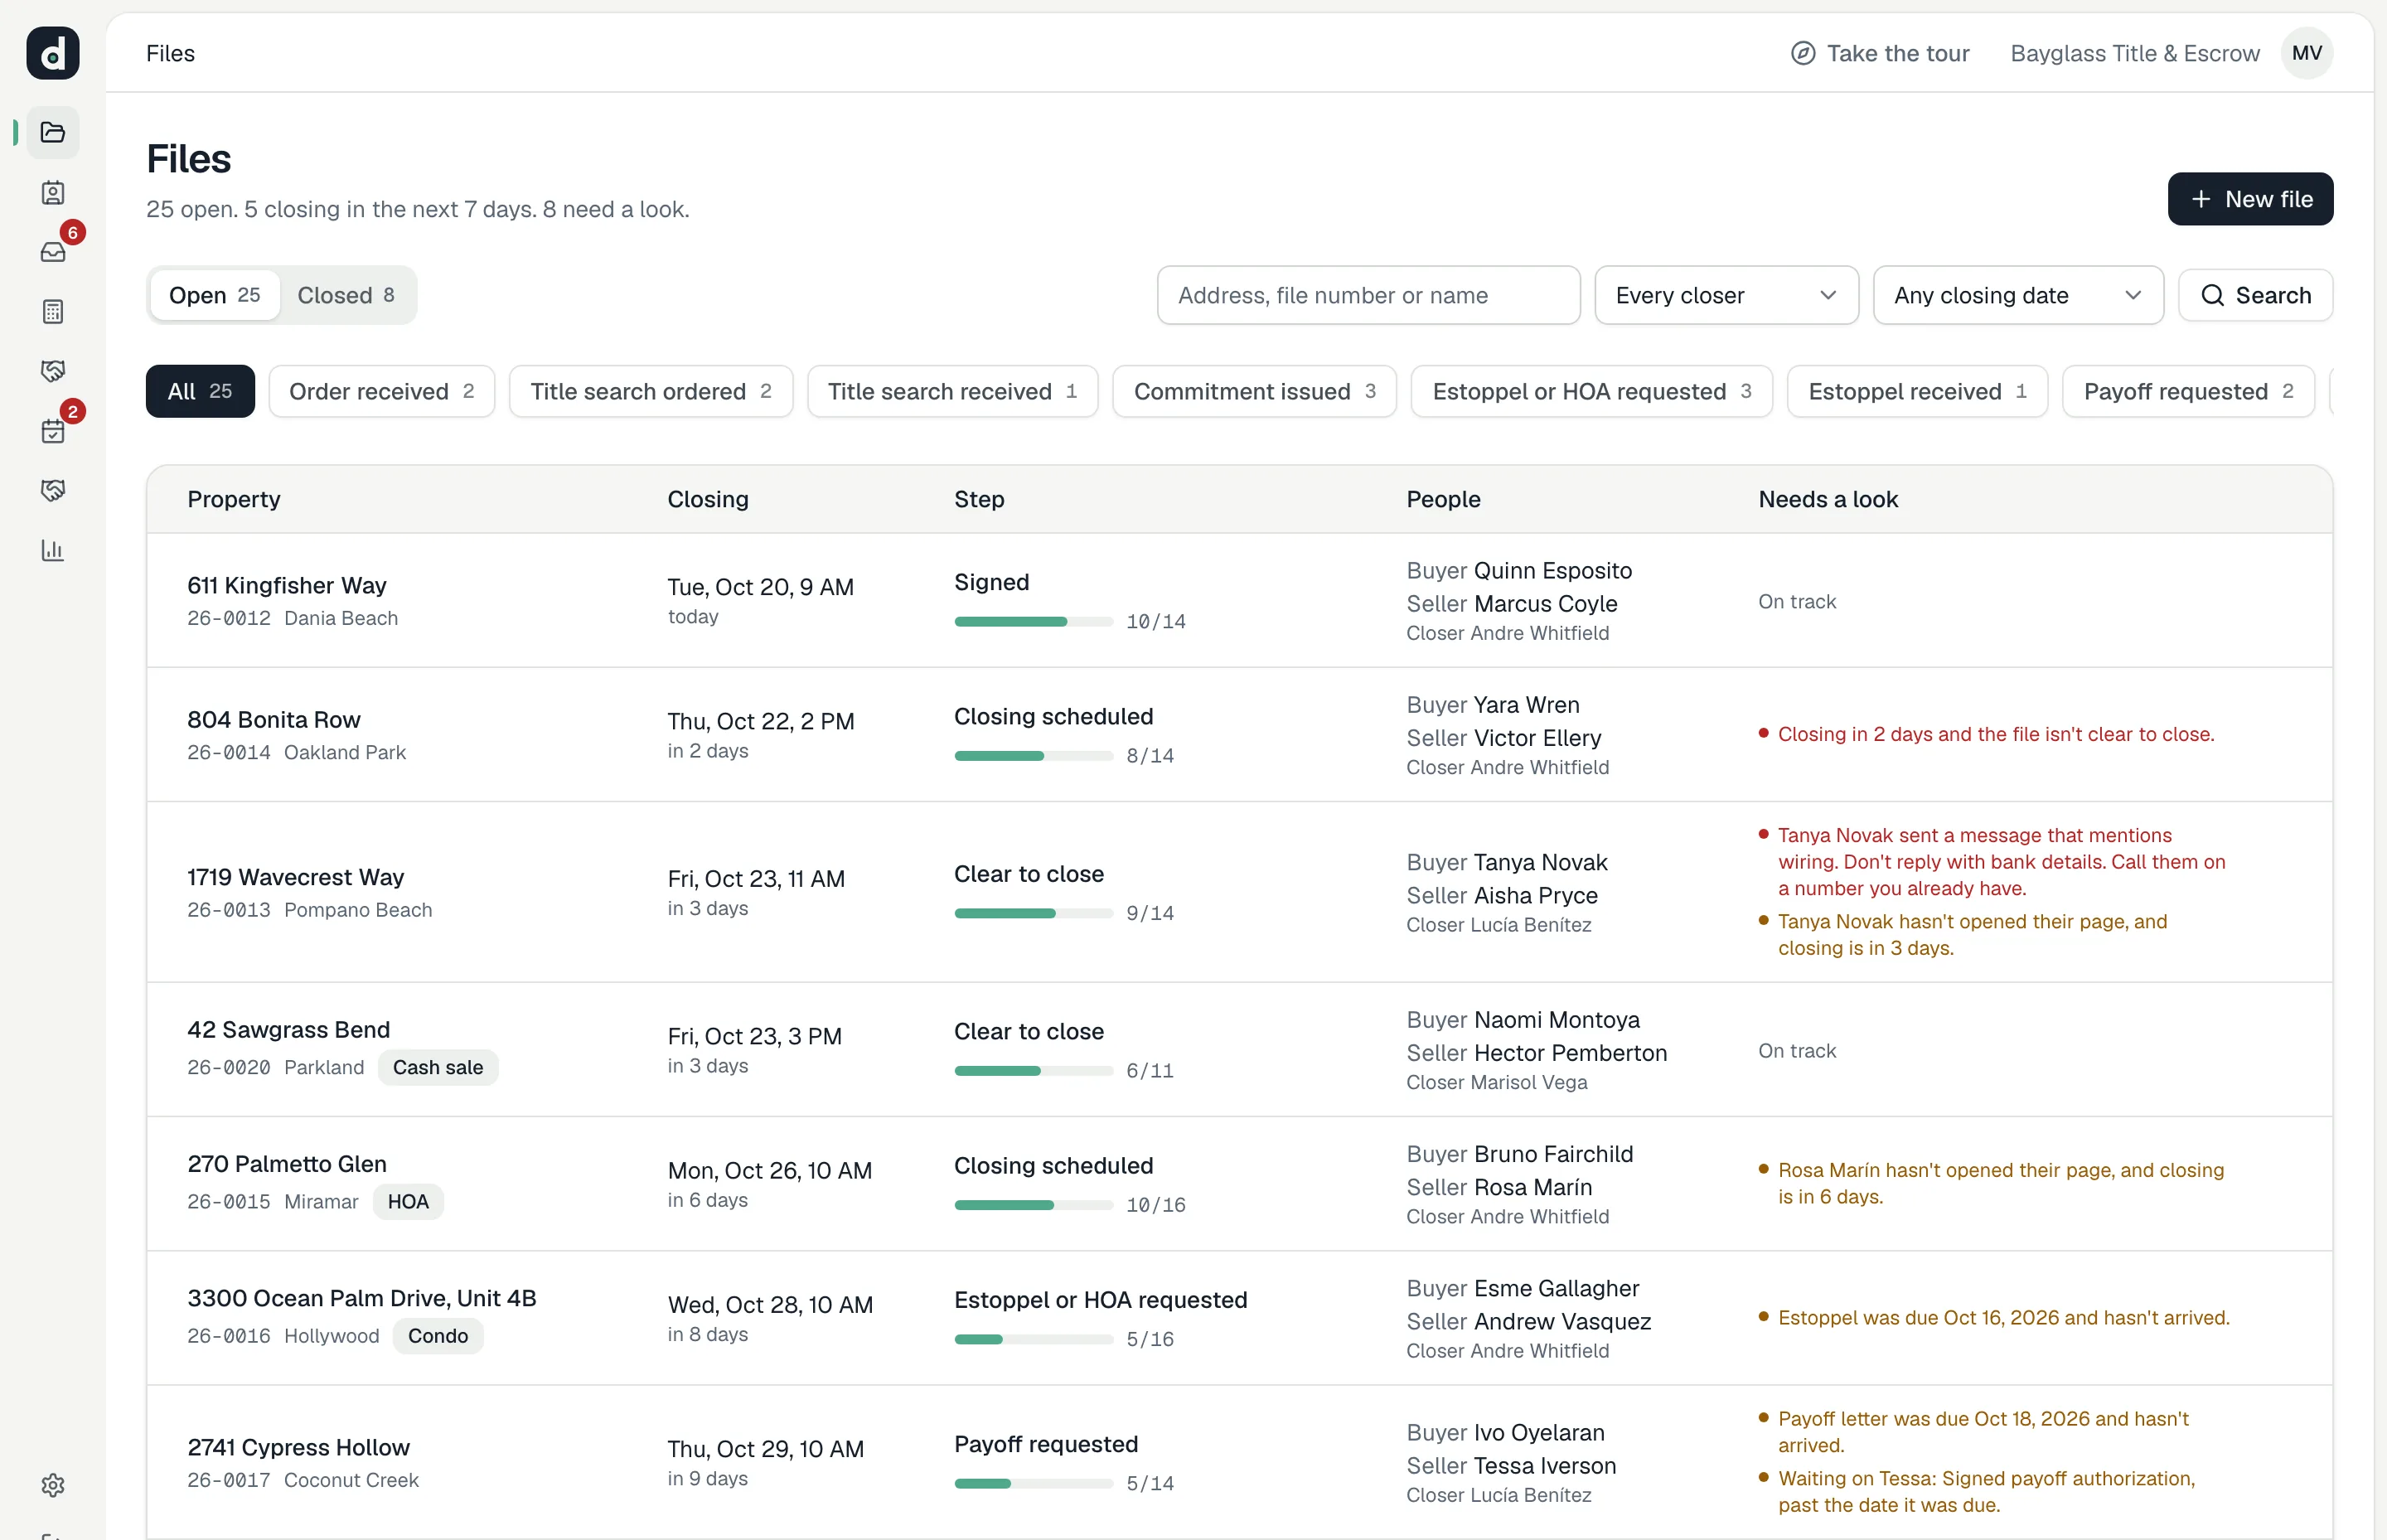The image size is (2387, 1540).
Task: Open the calculator icon in the sidebar
Action: (53, 312)
